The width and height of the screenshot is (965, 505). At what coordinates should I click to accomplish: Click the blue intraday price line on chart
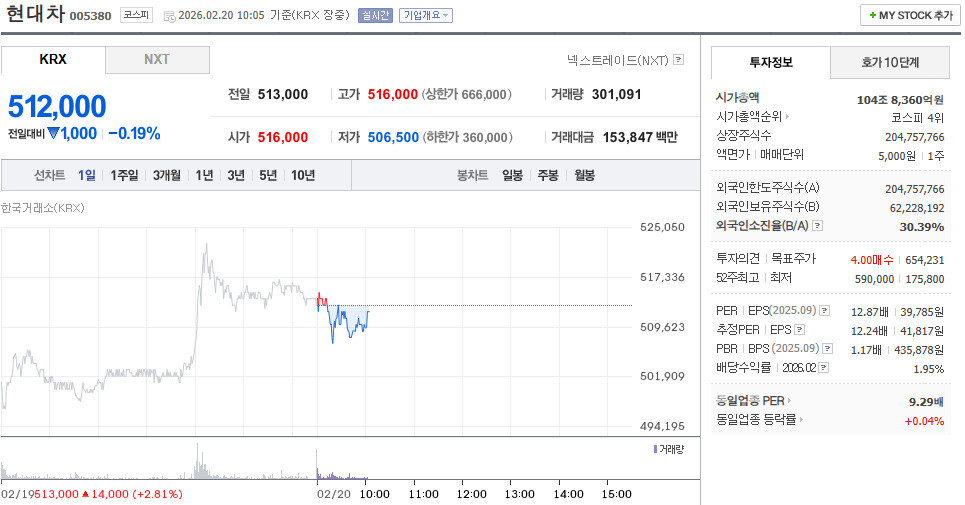click(x=345, y=322)
